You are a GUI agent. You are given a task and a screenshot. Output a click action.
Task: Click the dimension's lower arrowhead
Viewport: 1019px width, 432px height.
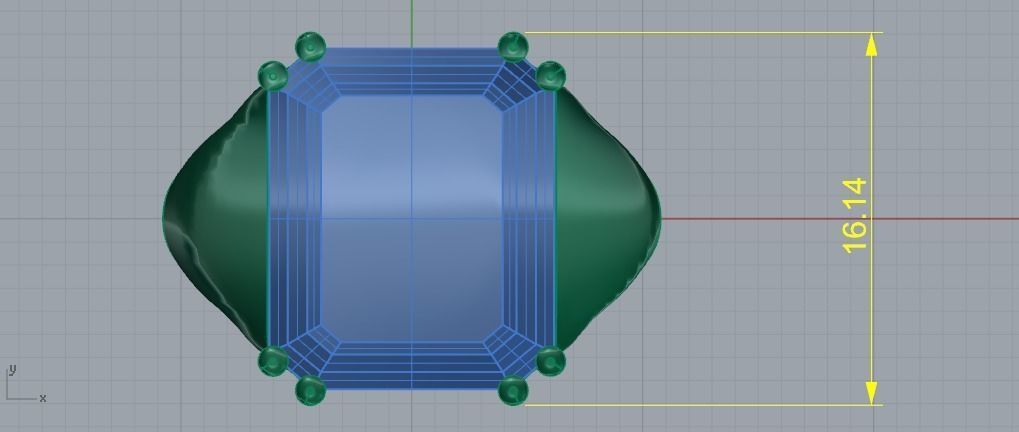point(871,393)
